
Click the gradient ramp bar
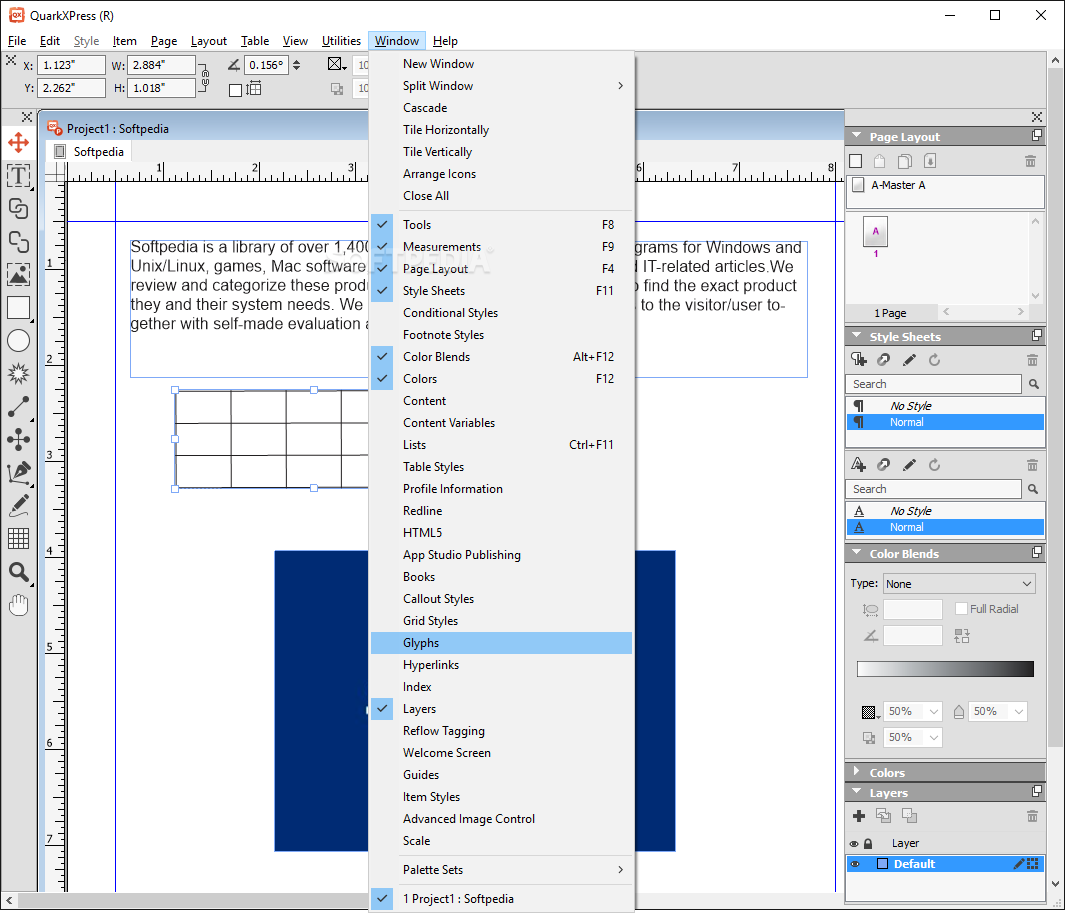click(x=945, y=669)
